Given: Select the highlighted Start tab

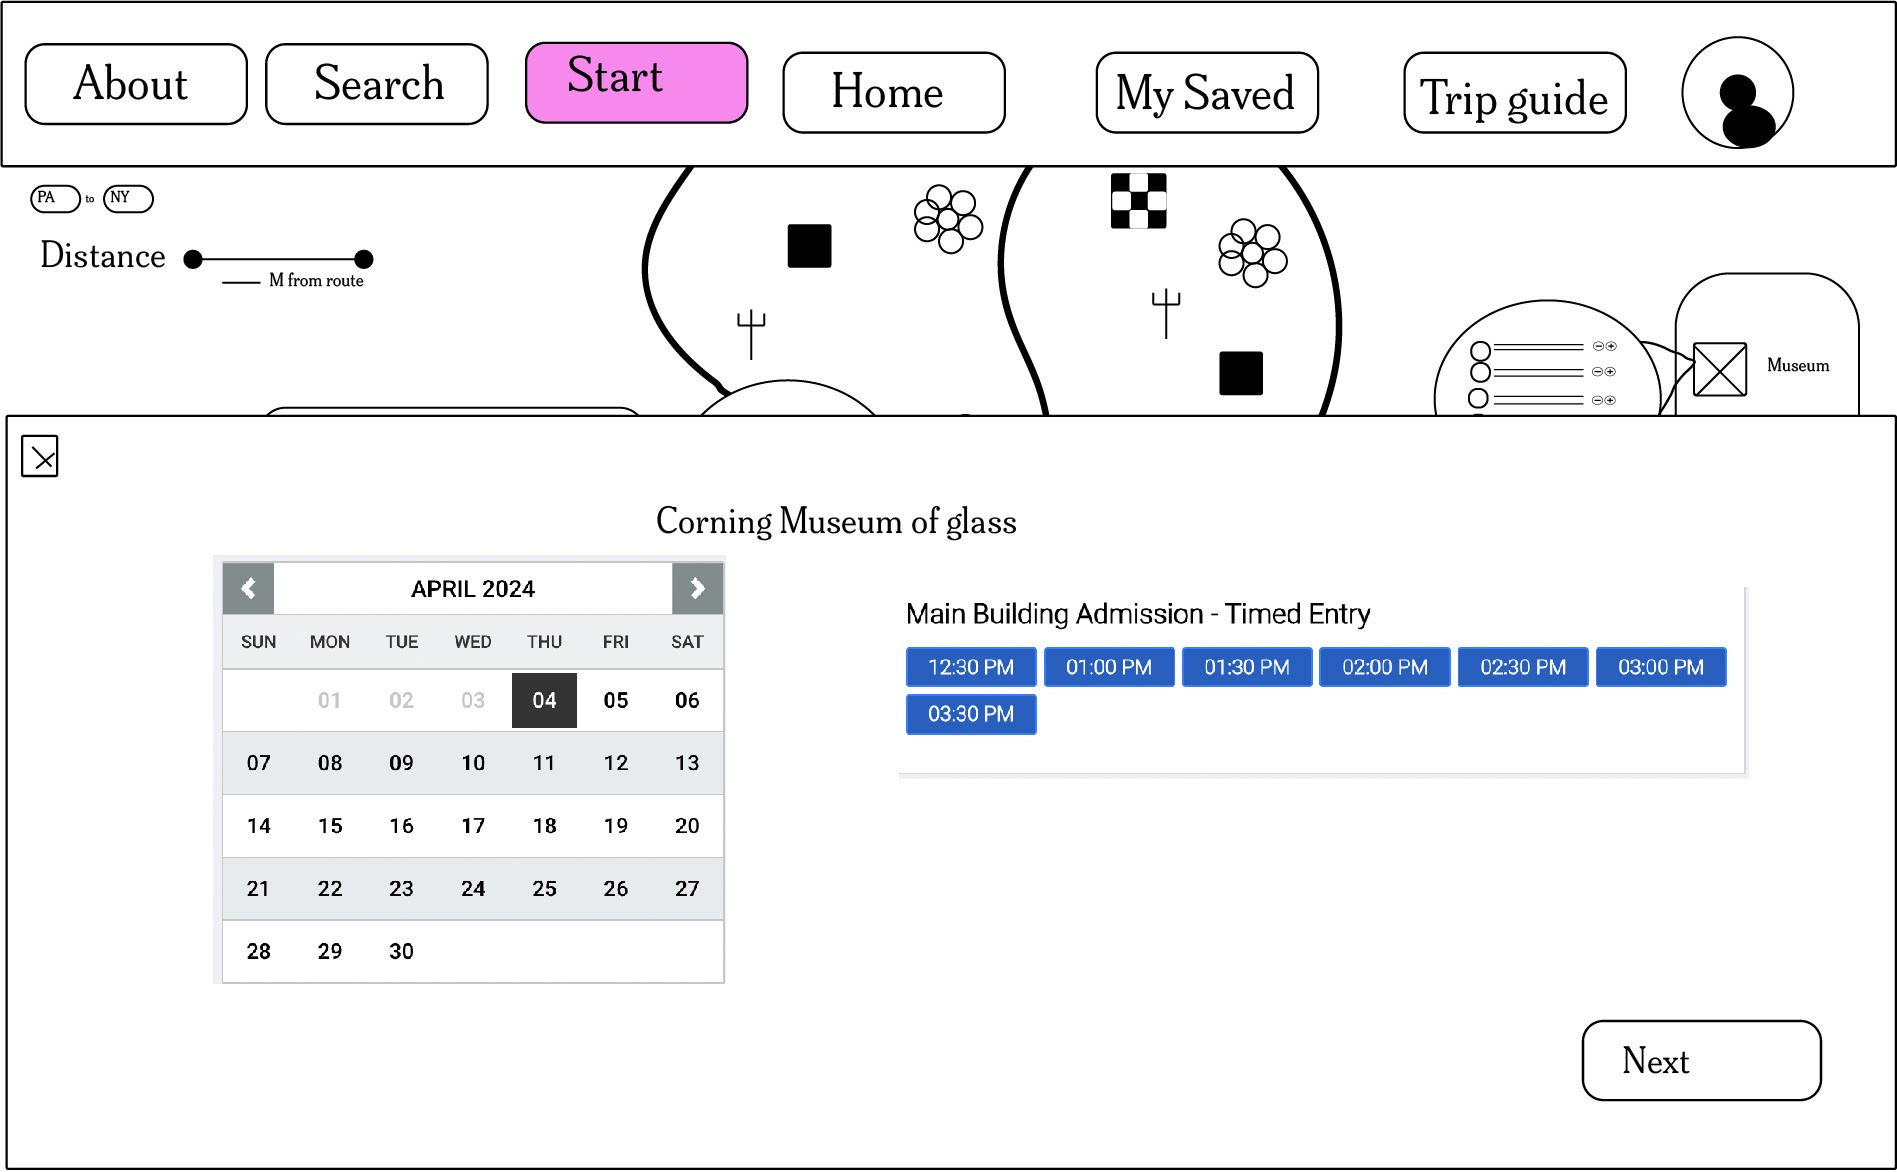Looking at the screenshot, I should 636,83.
